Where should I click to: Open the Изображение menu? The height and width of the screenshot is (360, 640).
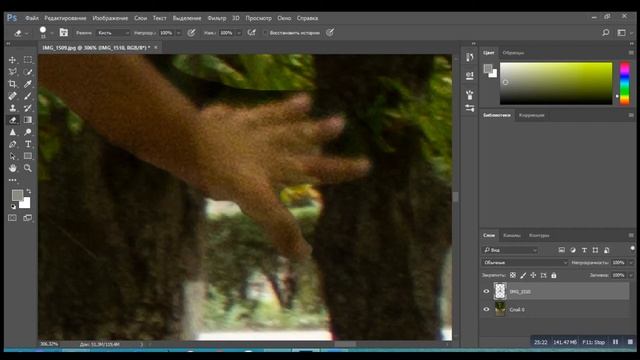pos(110,18)
